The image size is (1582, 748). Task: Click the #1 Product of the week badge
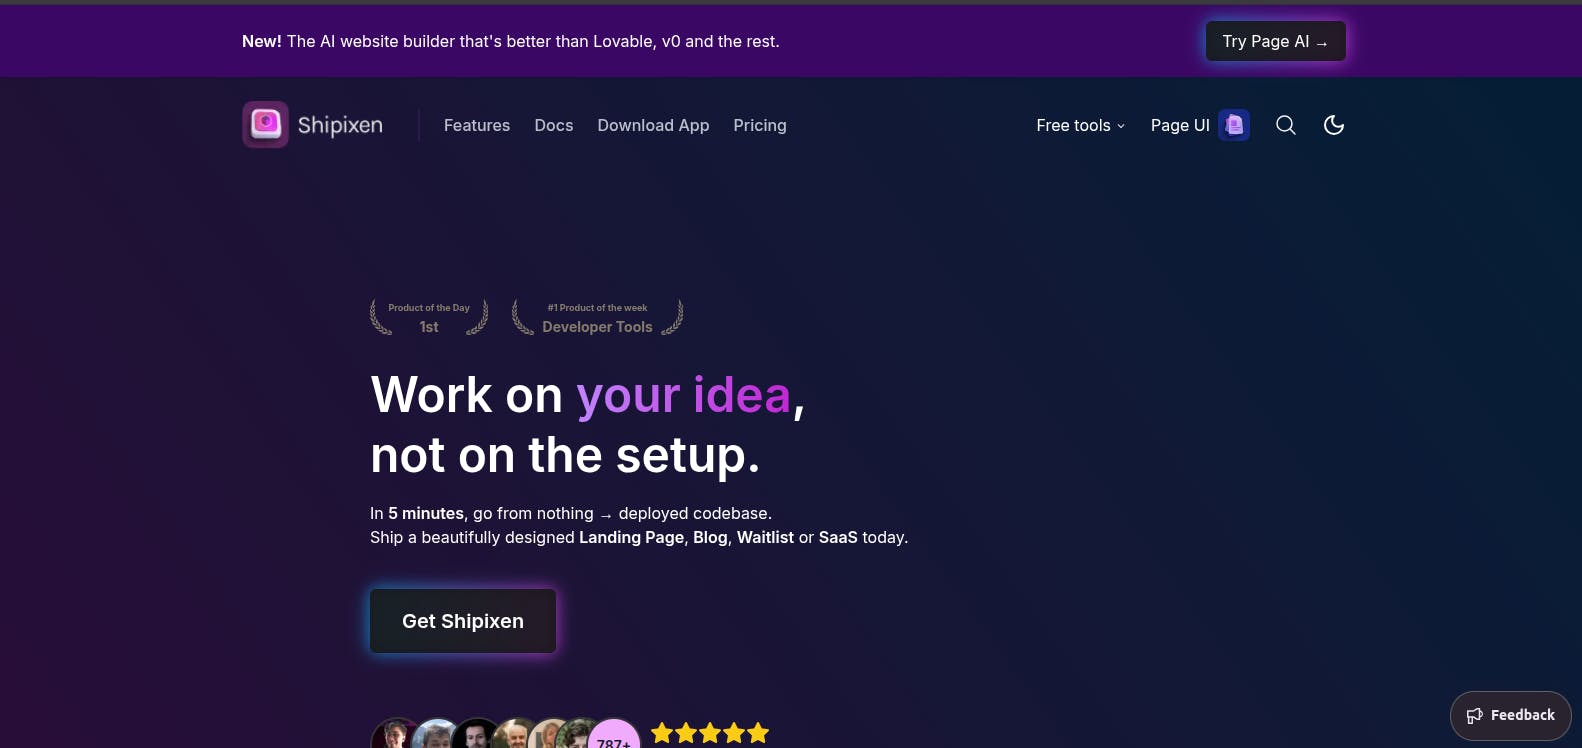tap(597, 317)
